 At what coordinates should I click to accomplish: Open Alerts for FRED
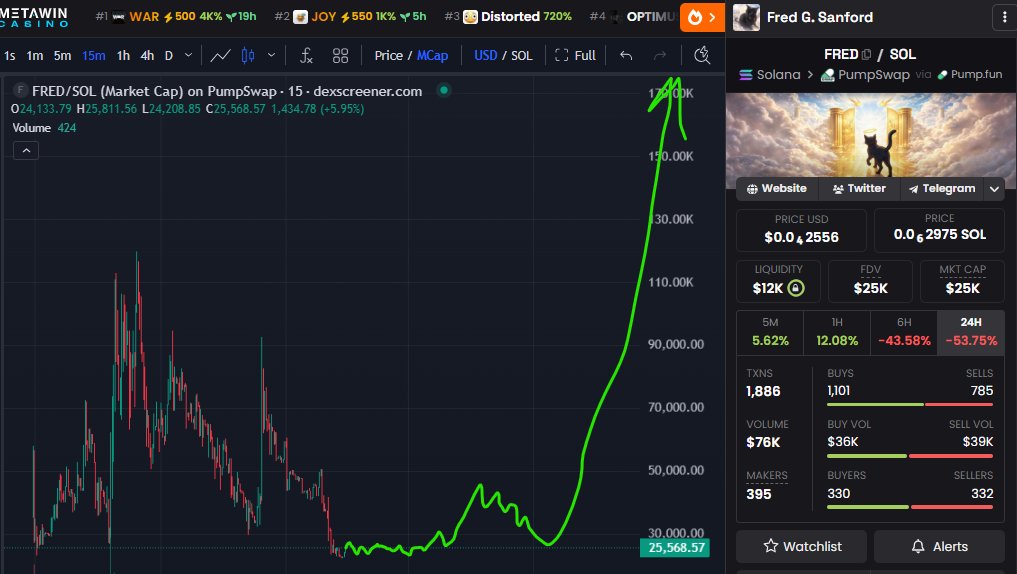click(x=939, y=546)
